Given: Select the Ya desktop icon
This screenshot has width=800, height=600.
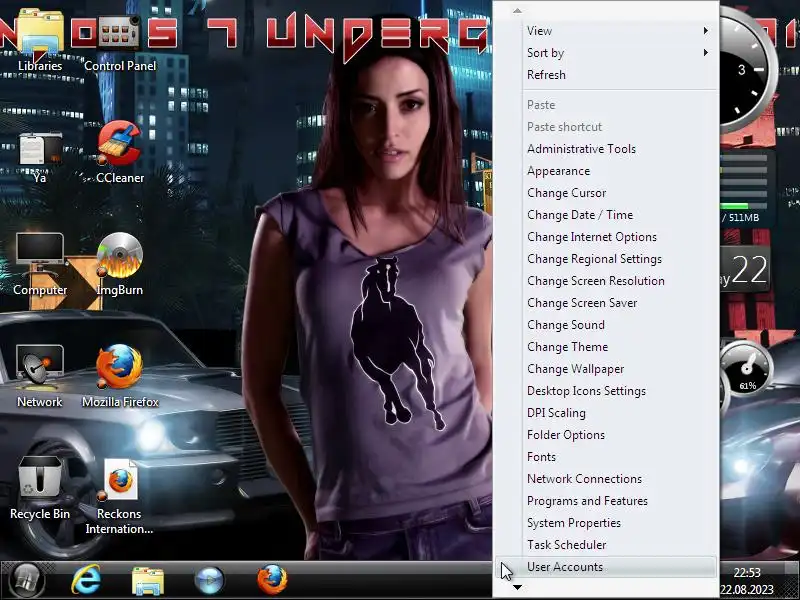Looking at the screenshot, I should (x=40, y=156).
